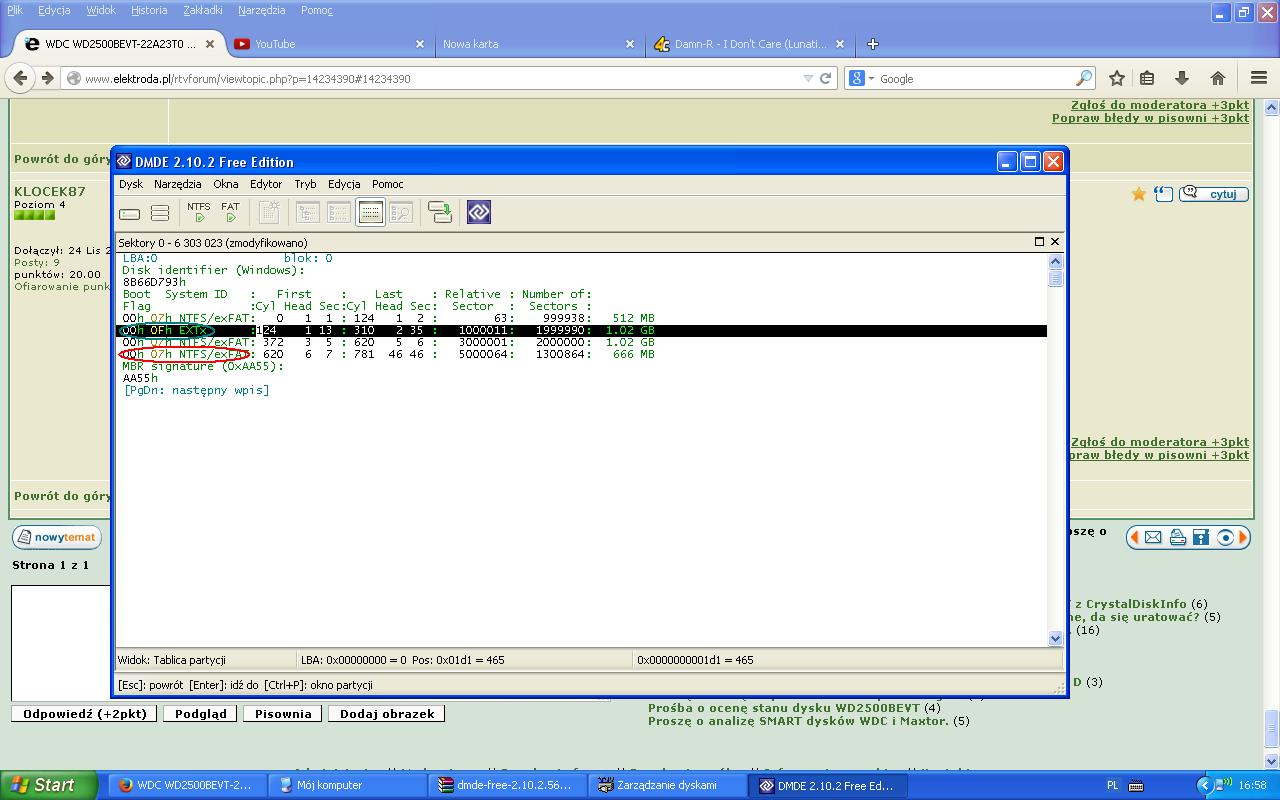Open the search engine selector dropdown

pyautogui.click(x=861, y=78)
